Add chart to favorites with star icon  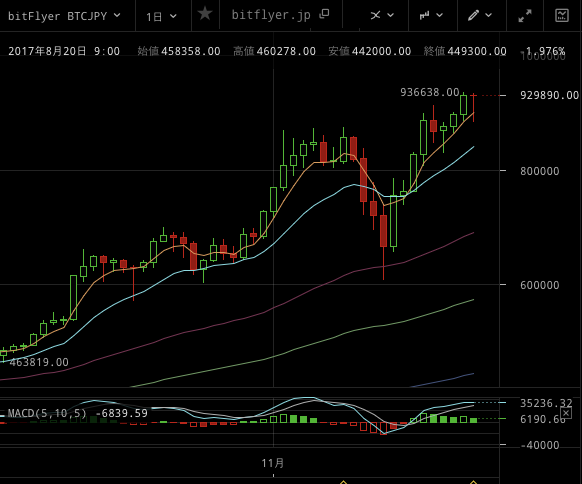coord(205,14)
